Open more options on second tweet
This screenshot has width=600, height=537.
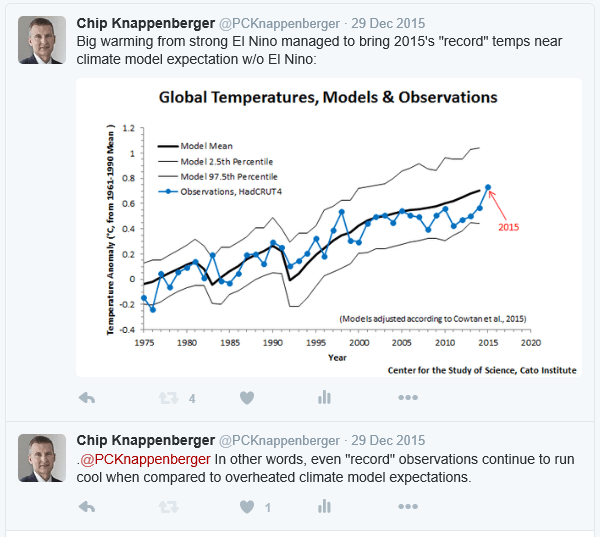tap(407, 507)
